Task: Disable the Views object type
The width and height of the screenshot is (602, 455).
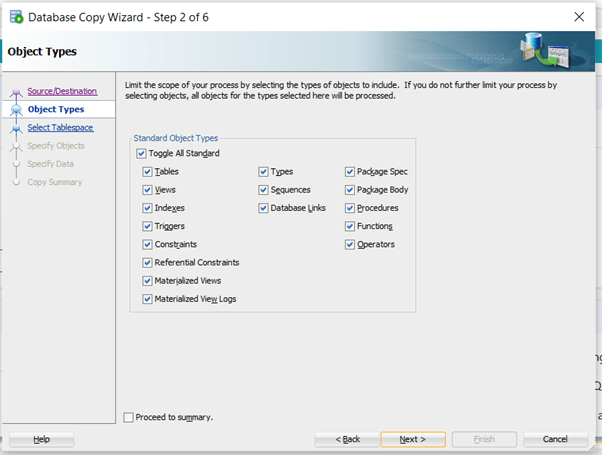Action: click(148, 190)
